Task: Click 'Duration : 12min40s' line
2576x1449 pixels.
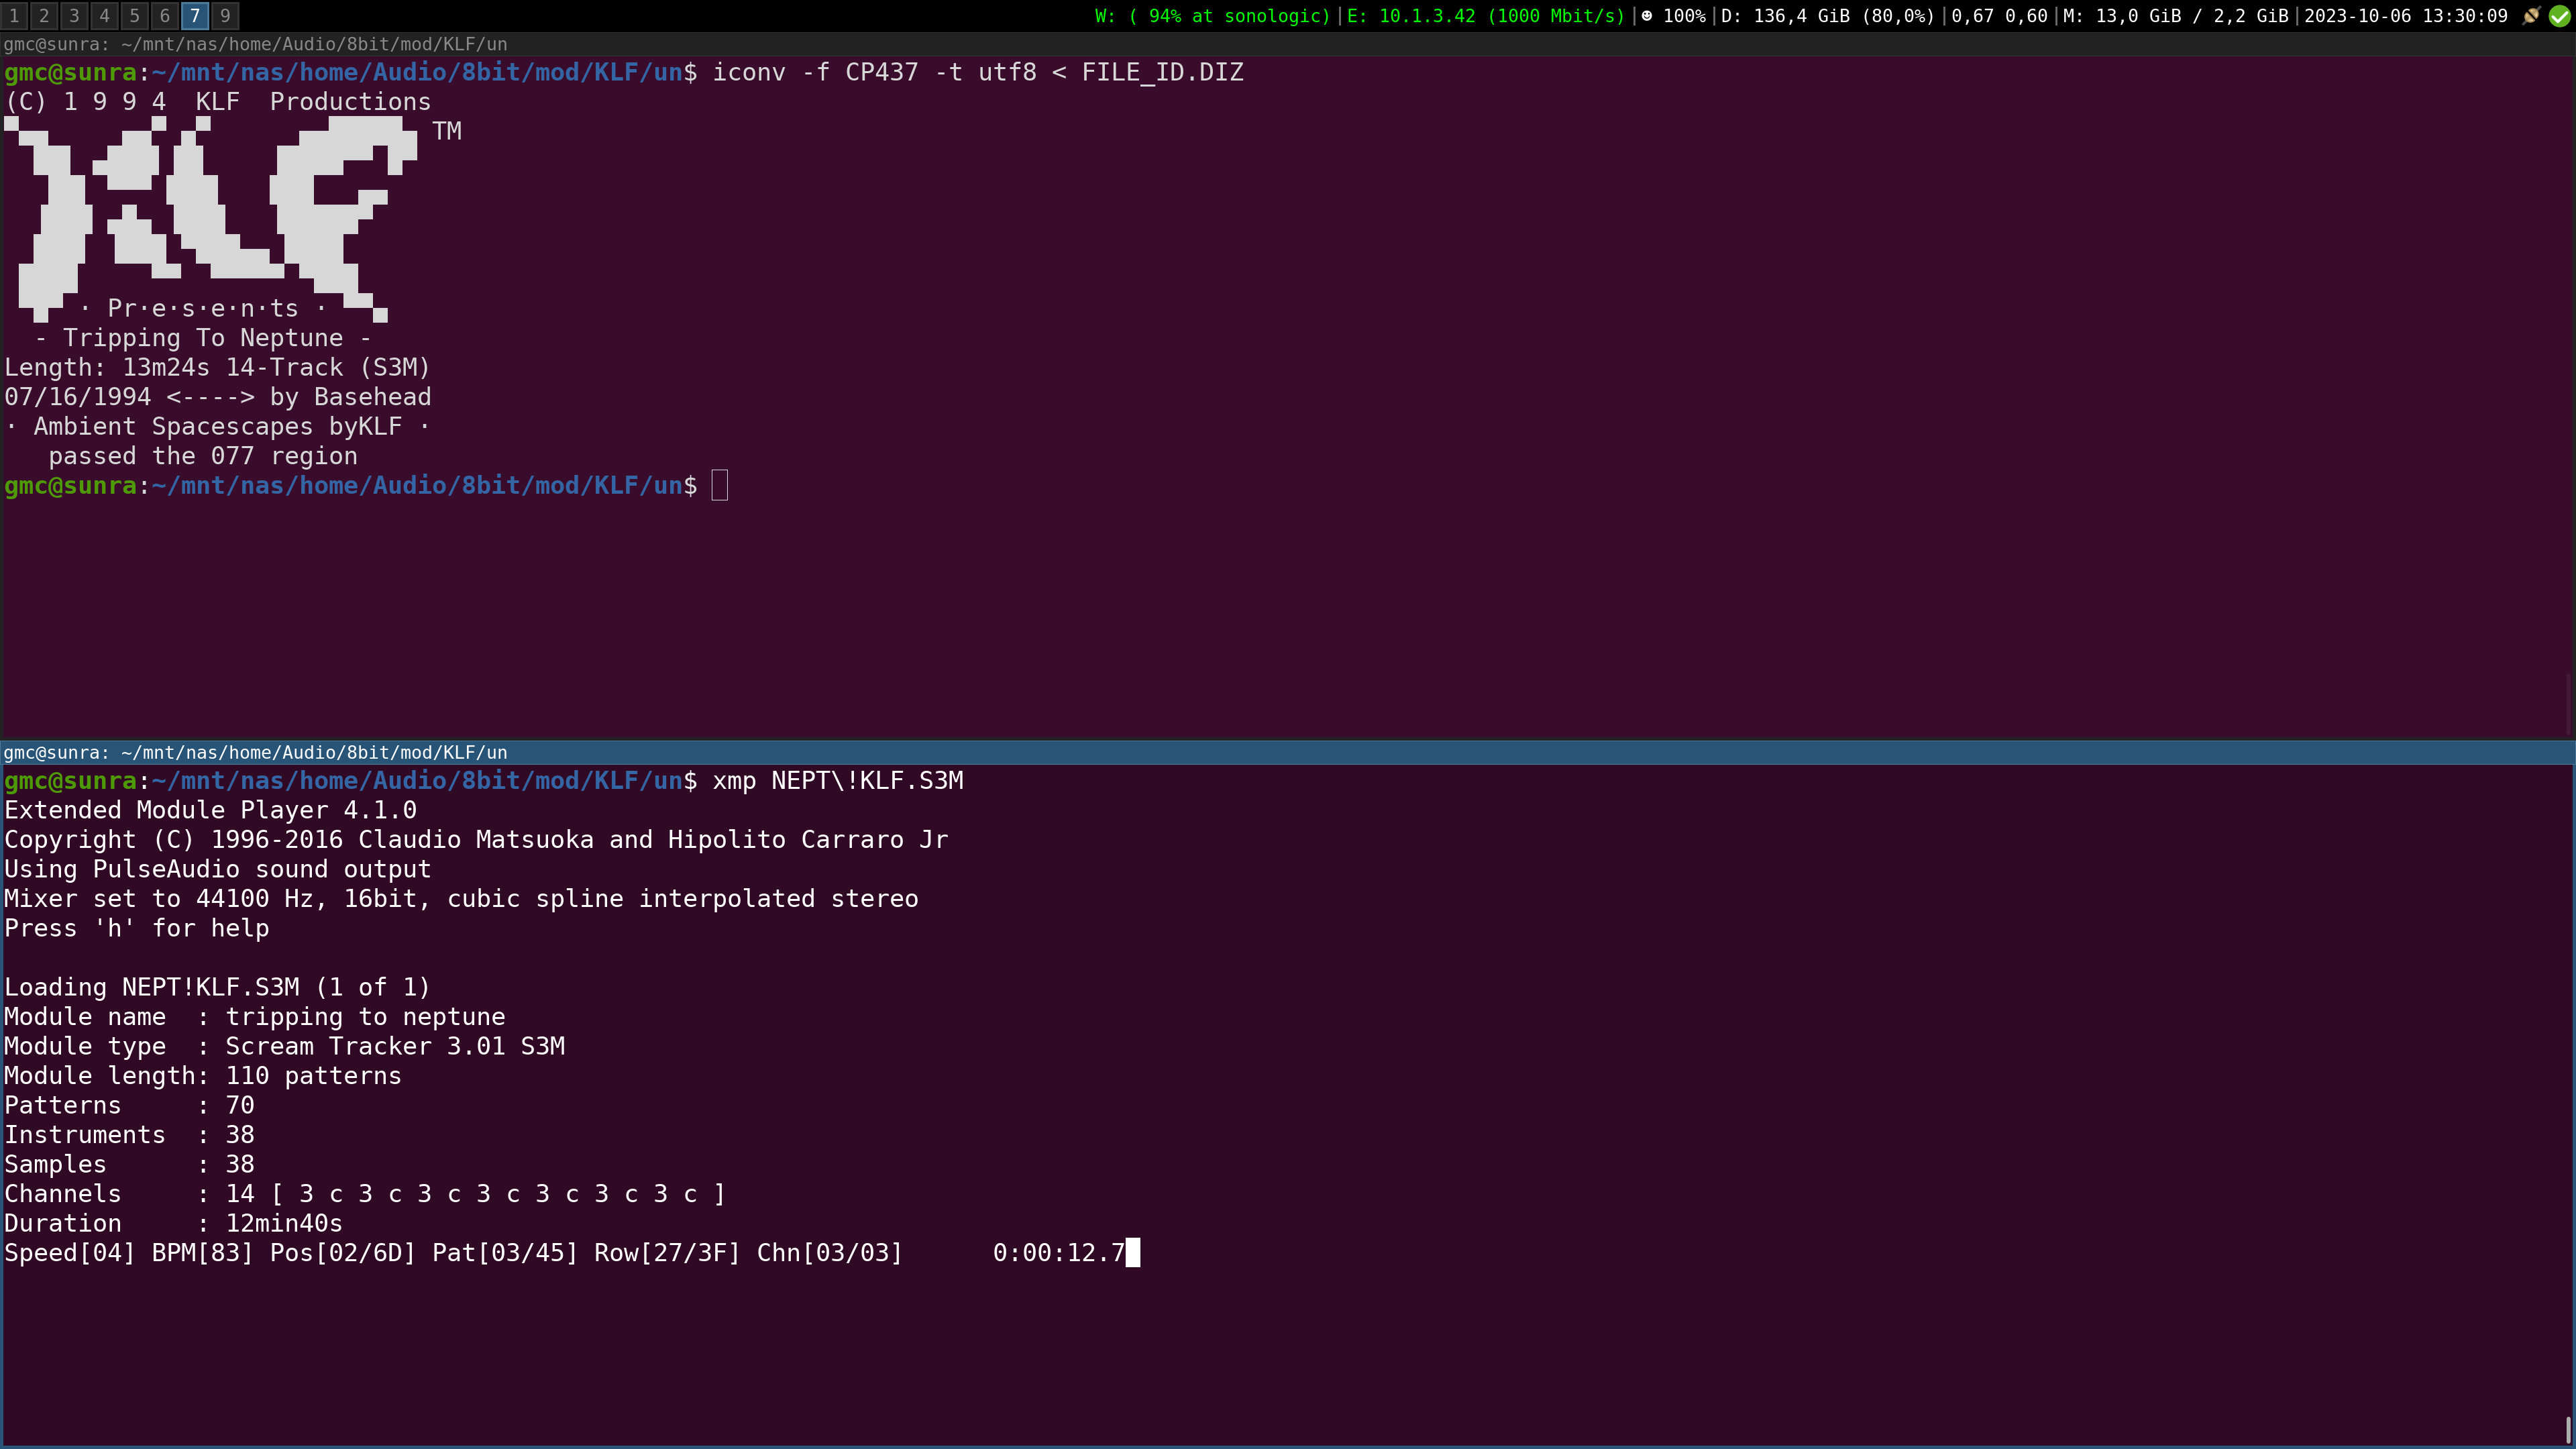Action: click(x=174, y=1223)
